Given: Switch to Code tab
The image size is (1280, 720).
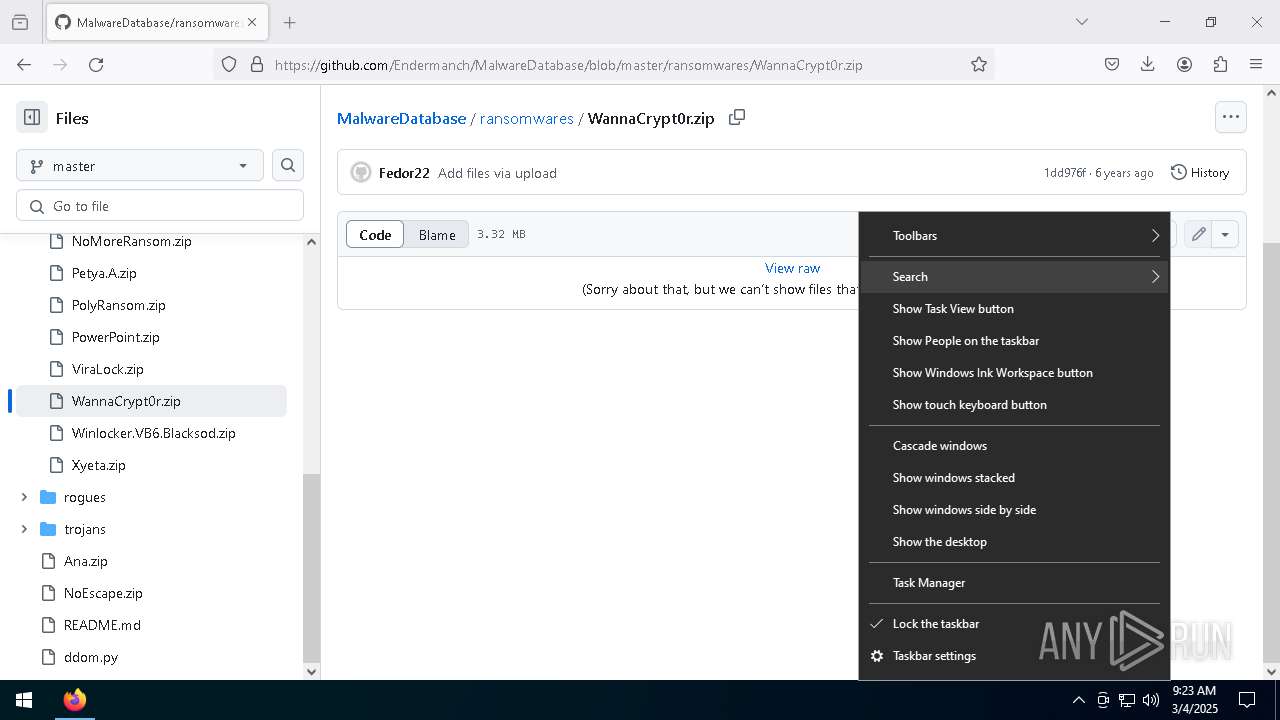Looking at the screenshot, I should click(375, 235).
